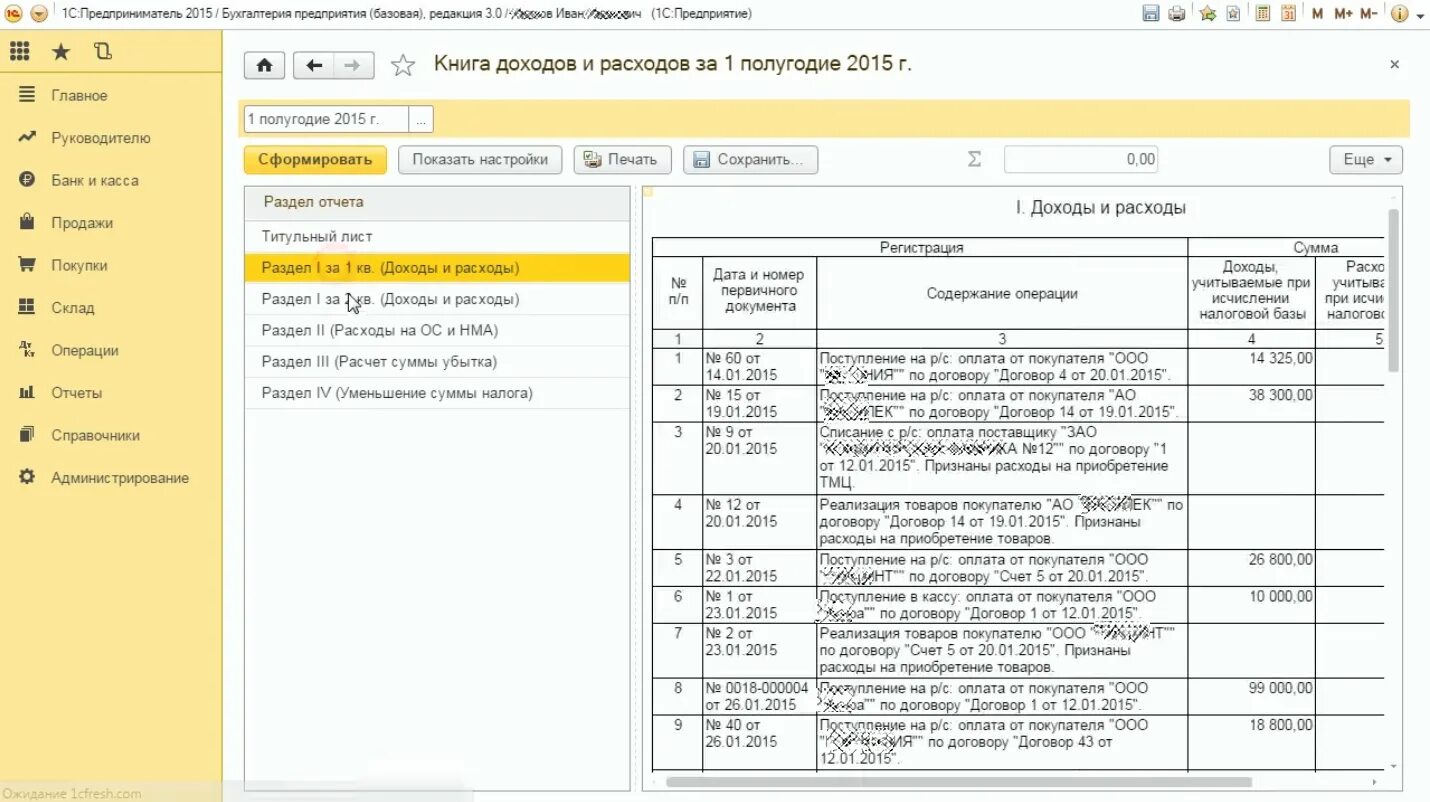Click the report's vertical scrollbar
The width and height of the screenshot is (1430, 802).
1394,290
